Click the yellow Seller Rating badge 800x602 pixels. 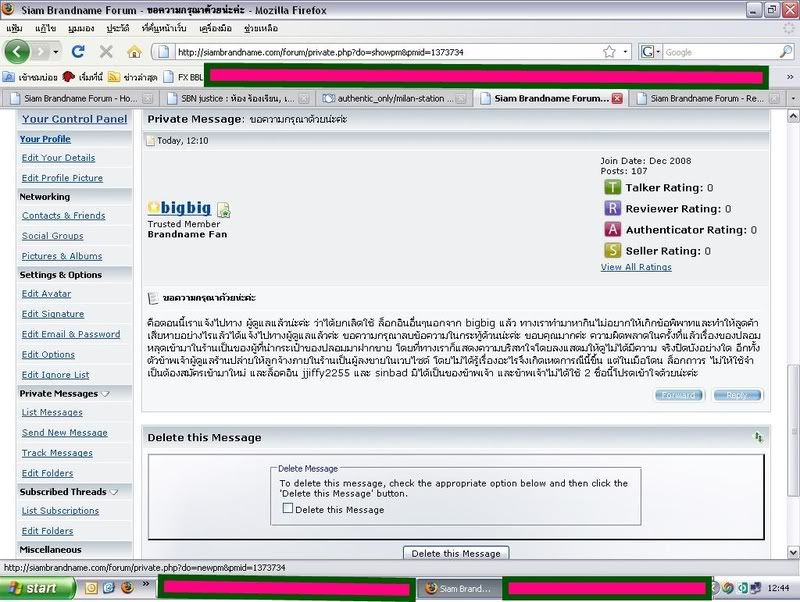coord(611,251)
